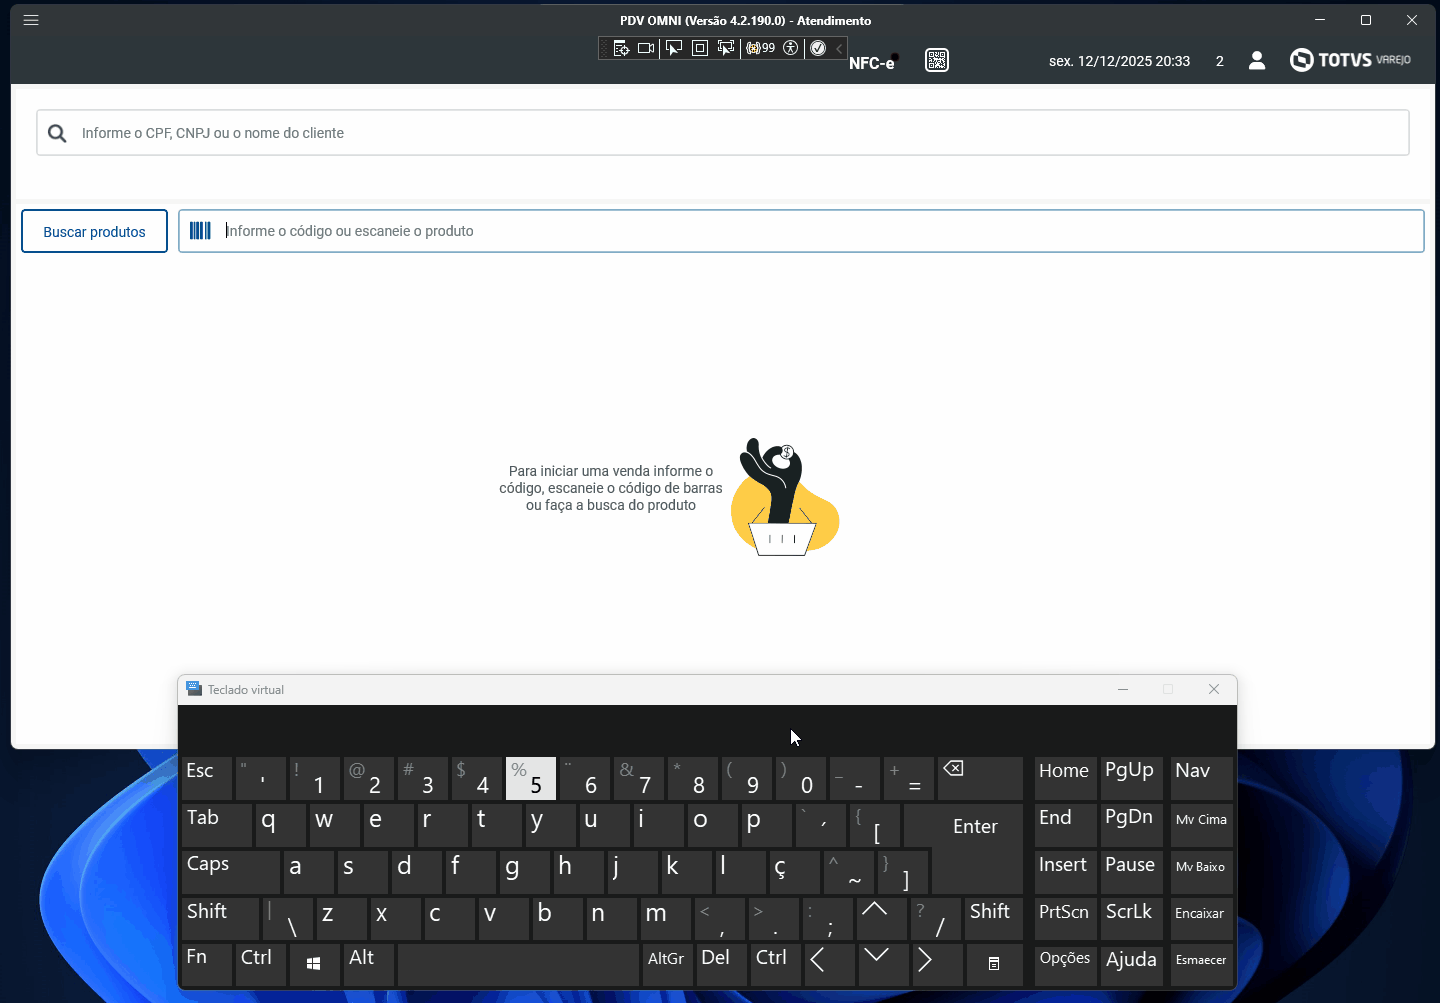Toggle the Caps key

click(230, 872)
